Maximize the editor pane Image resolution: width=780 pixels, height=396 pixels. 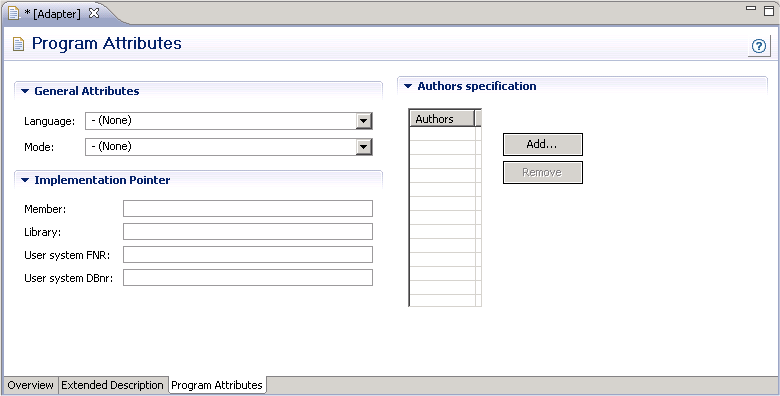[769, 10]
